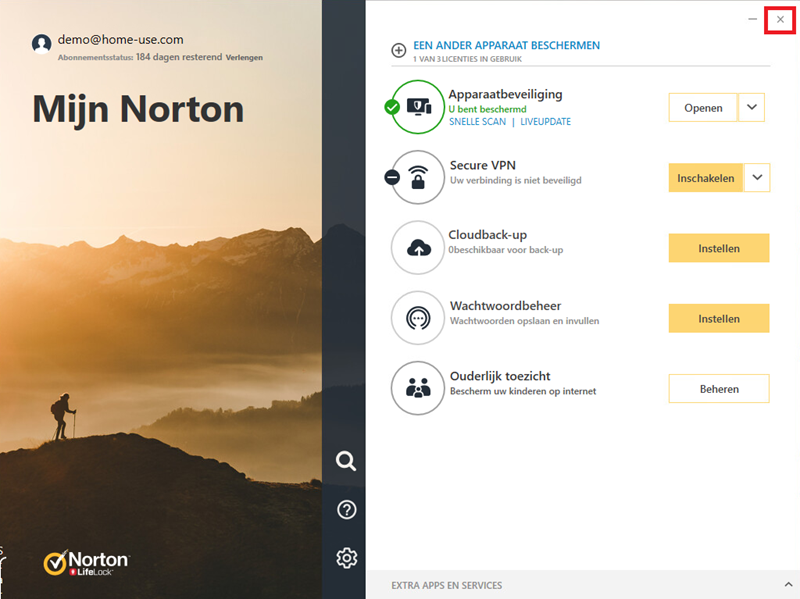Click the user account avatar icon
Image resolution: width=800 pixels, height=599 pixels.
41,44
